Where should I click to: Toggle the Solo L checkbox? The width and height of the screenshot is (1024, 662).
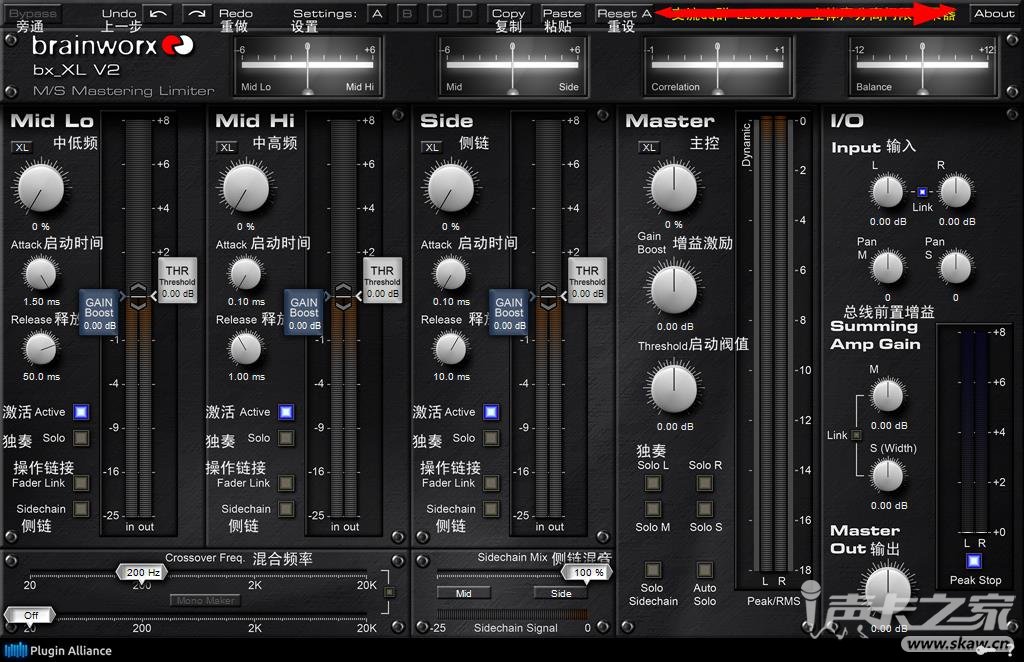652,483
